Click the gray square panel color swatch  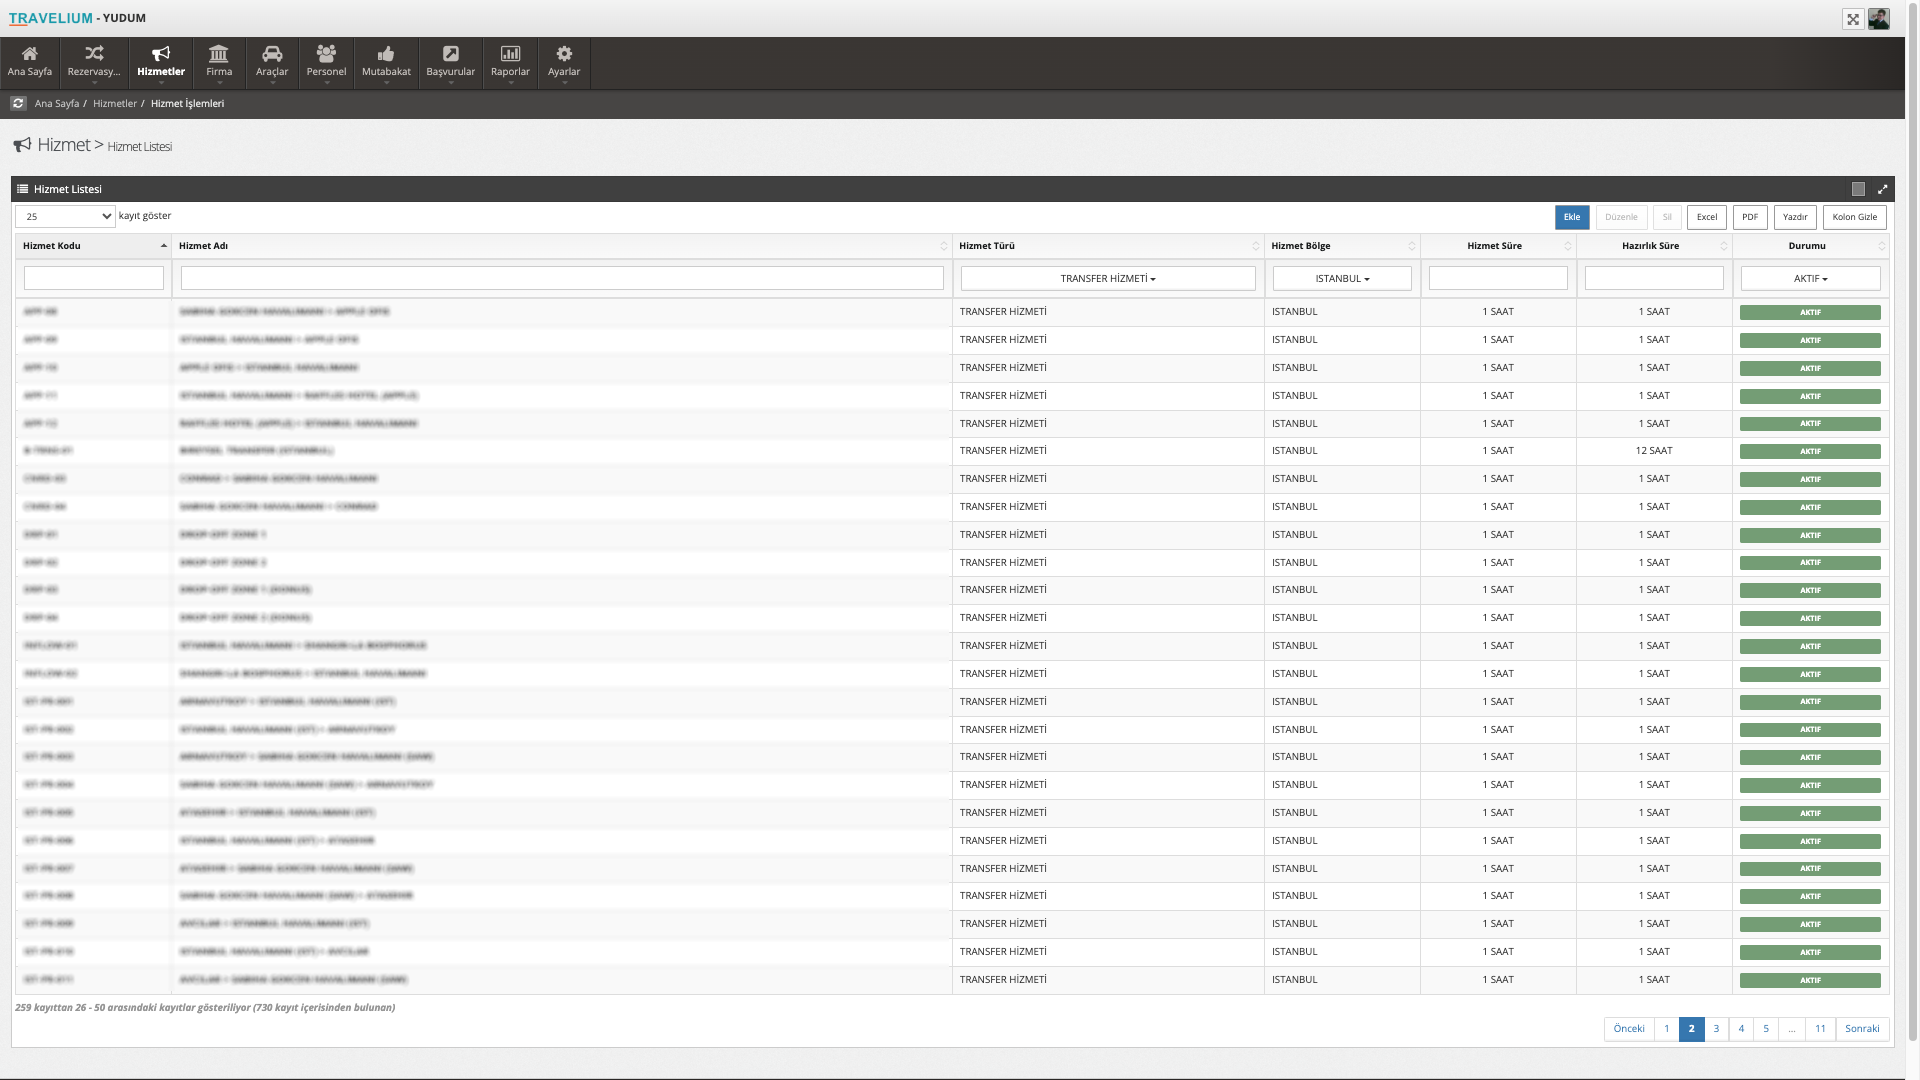click(x=1858, y=189)
